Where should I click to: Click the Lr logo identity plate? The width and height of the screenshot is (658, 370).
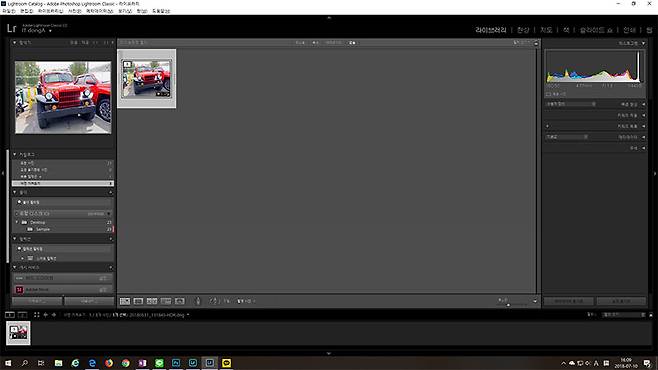(x=11, y=29)
